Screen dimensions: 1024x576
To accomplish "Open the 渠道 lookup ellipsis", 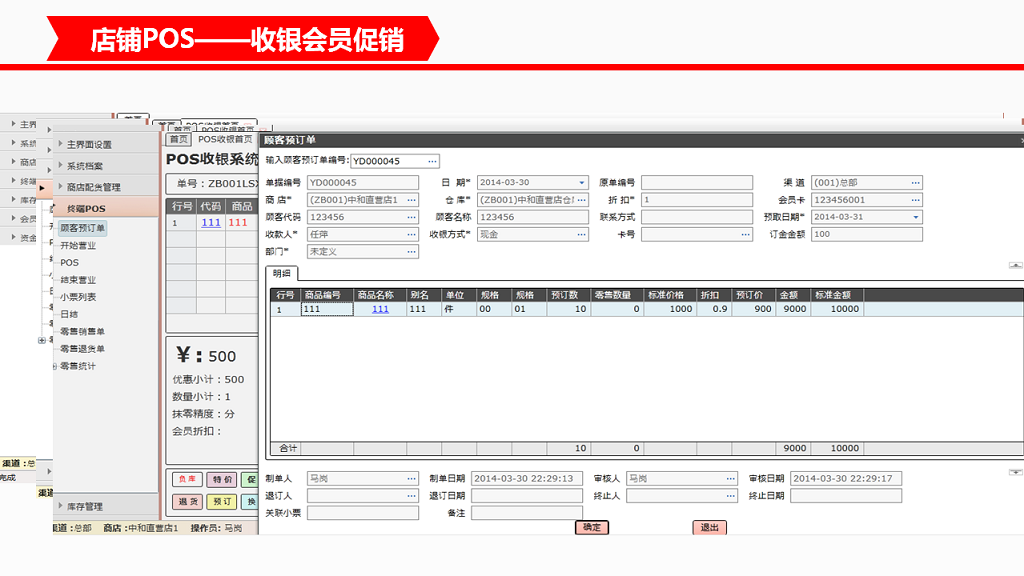I will (x=915, y=182).
